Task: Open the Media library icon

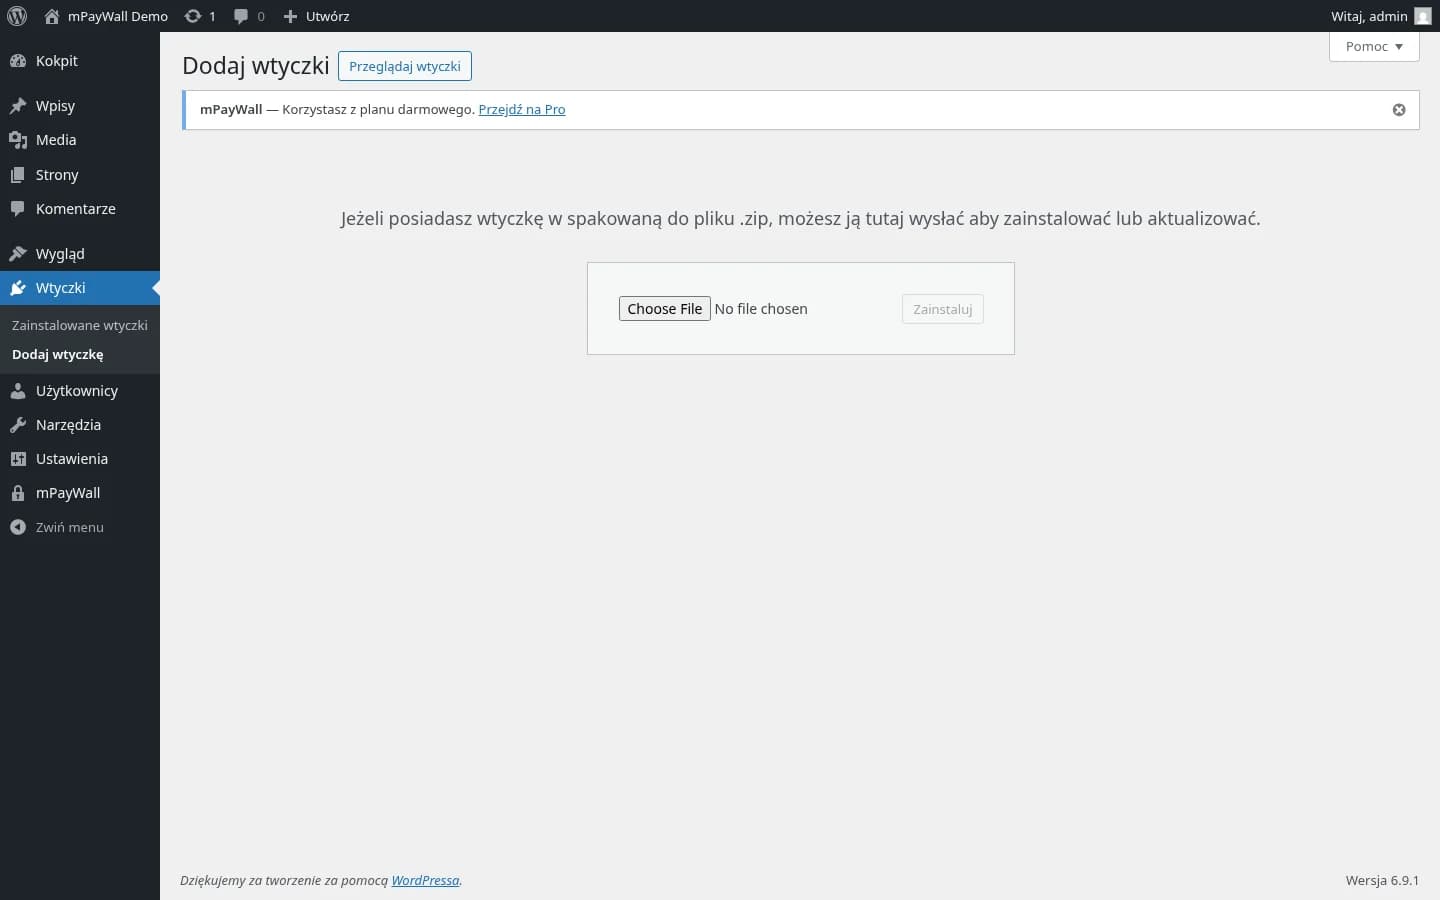Action: click(x=18, y=140)
